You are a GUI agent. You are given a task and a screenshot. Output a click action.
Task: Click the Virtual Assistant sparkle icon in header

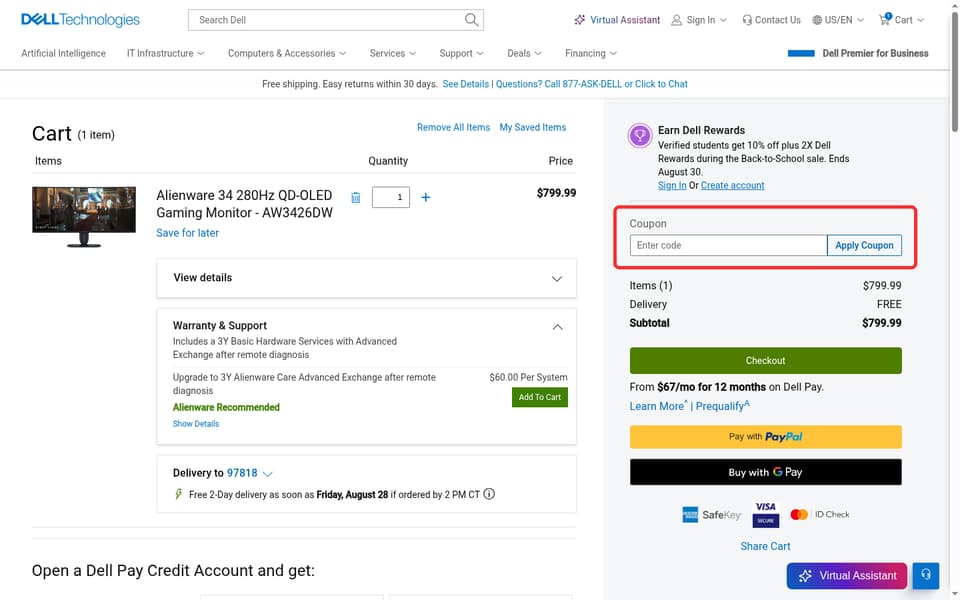580,20
